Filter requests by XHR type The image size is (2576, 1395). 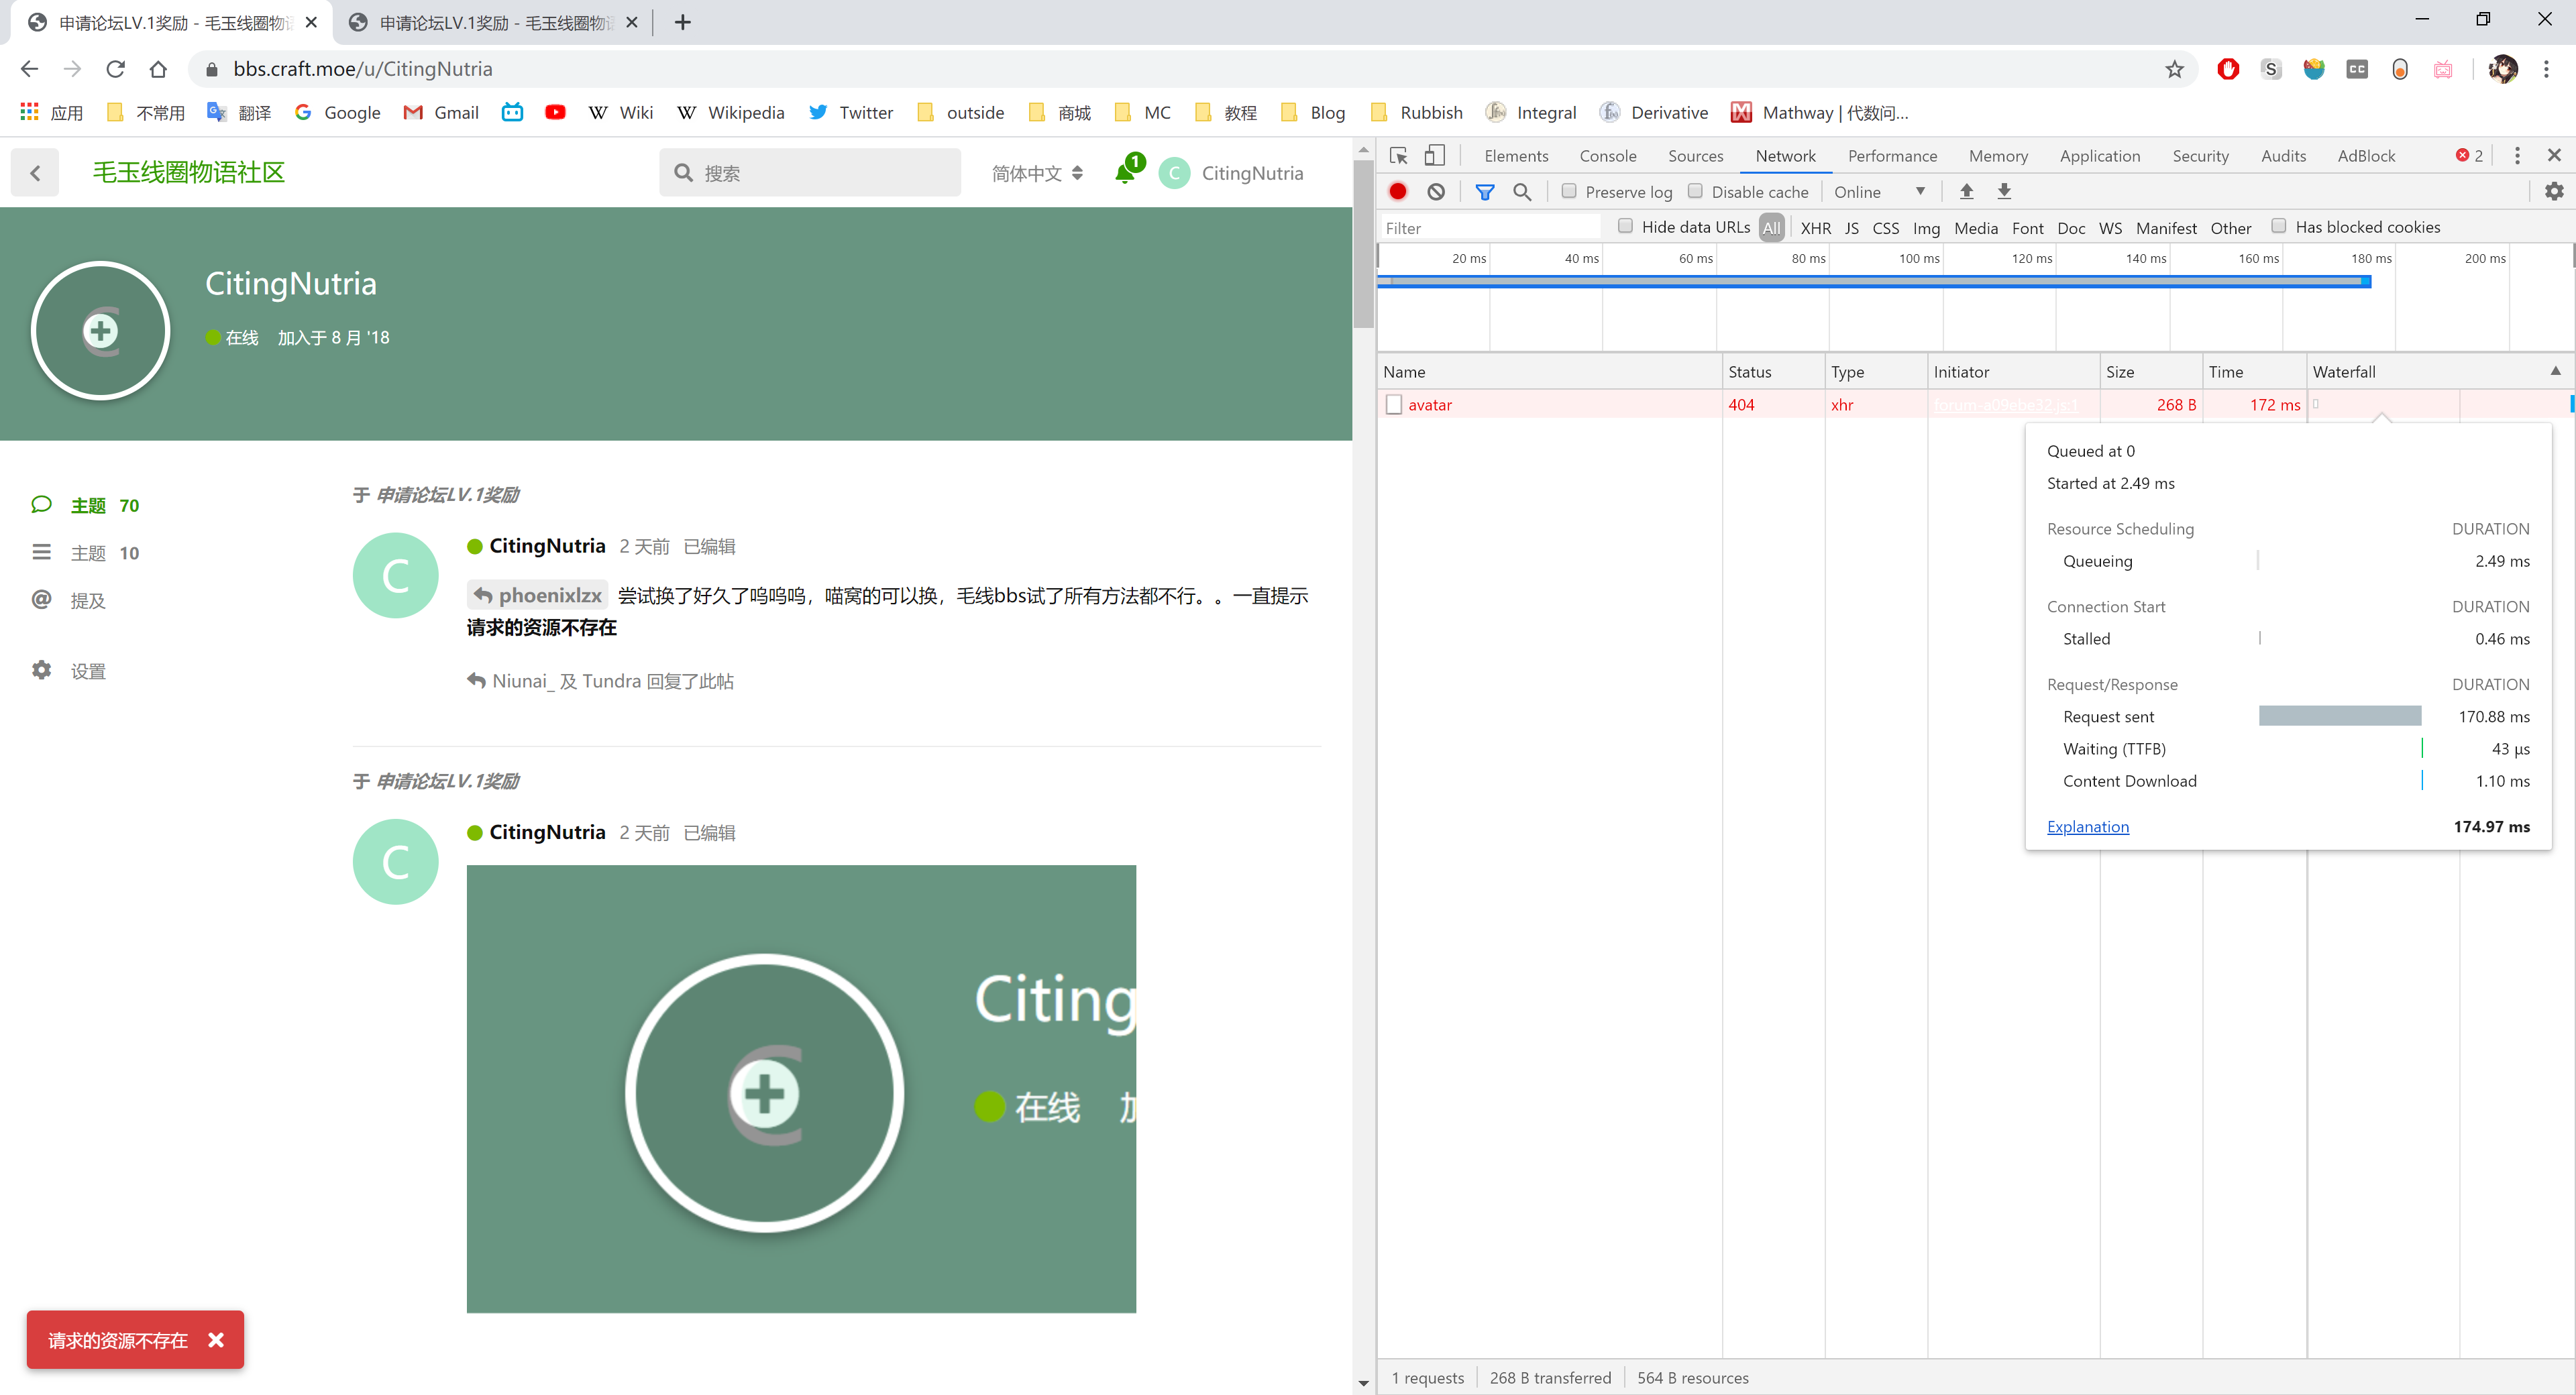pos(1815,228)
